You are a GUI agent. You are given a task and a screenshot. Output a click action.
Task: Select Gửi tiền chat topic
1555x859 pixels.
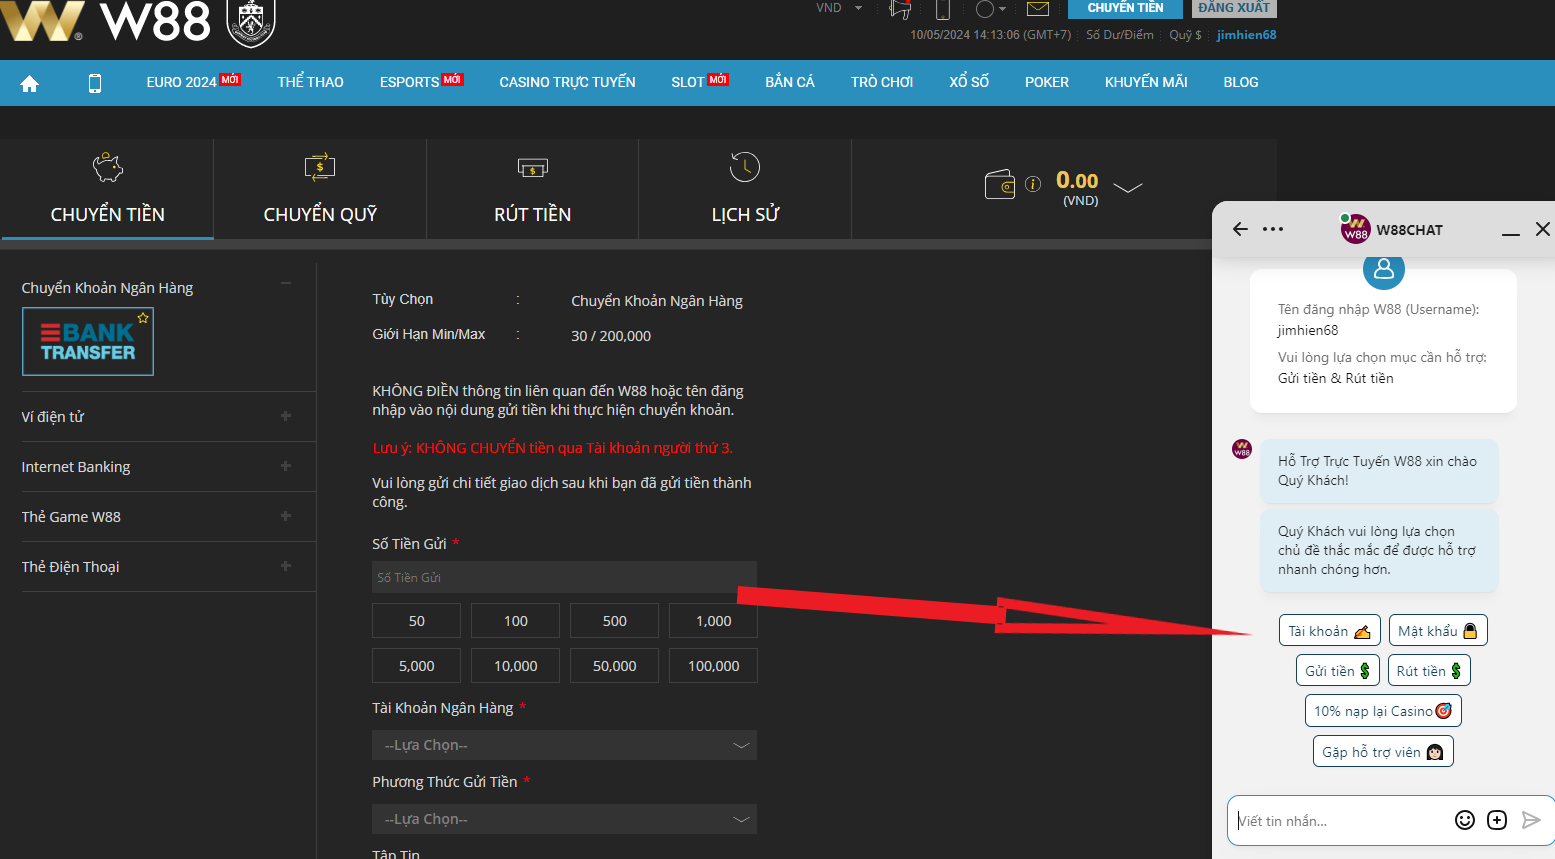tap(1338, 671)
